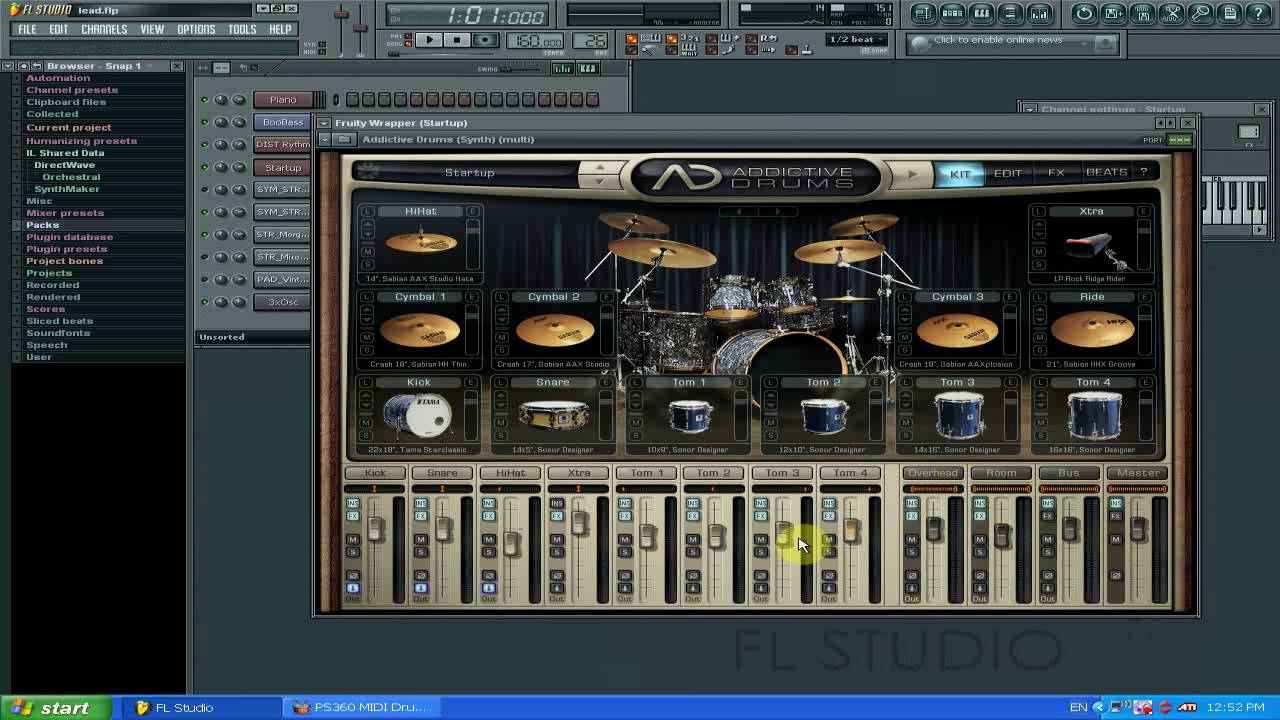The height and width of the screenshot is (720, 1280).
Task: Click the one-click audio recording icon
Action: 1200,13
